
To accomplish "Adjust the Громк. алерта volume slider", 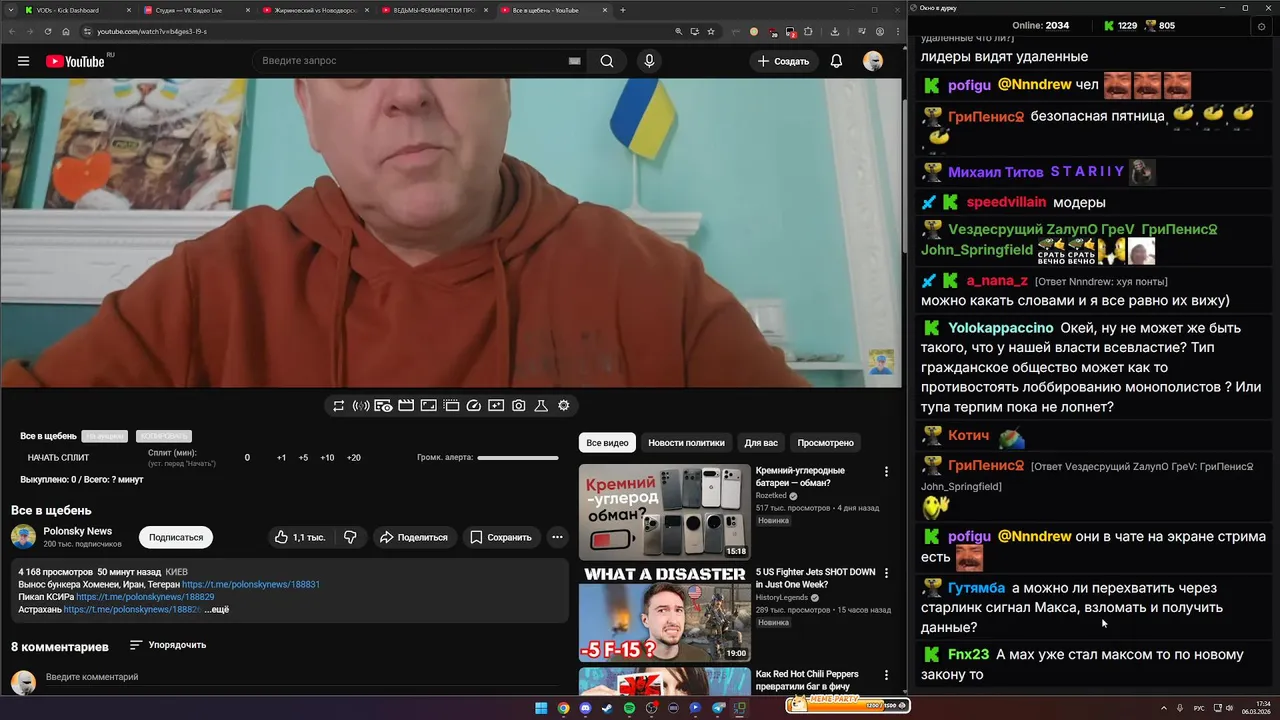I will 518,458.
